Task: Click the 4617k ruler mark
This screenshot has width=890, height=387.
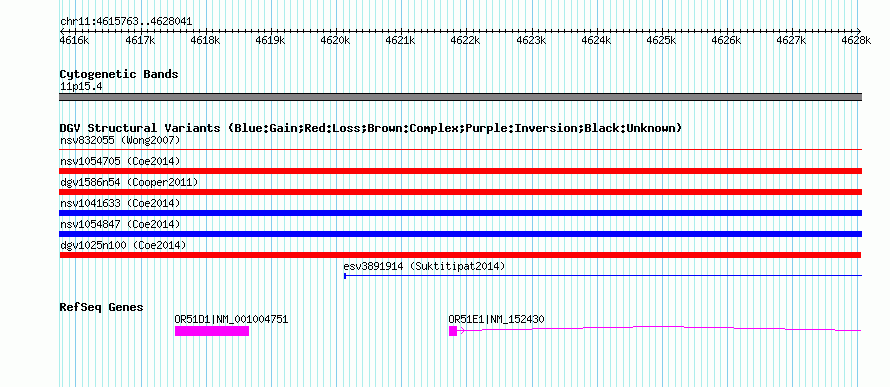Action: (139, 40)
